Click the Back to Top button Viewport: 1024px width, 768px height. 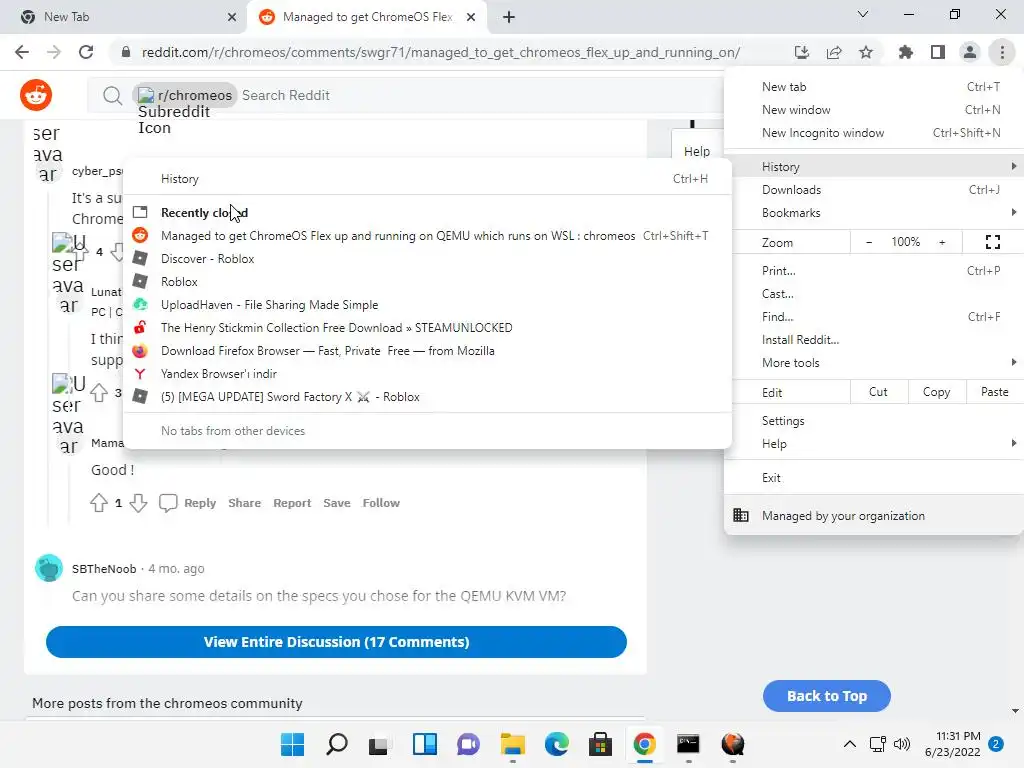827,696
